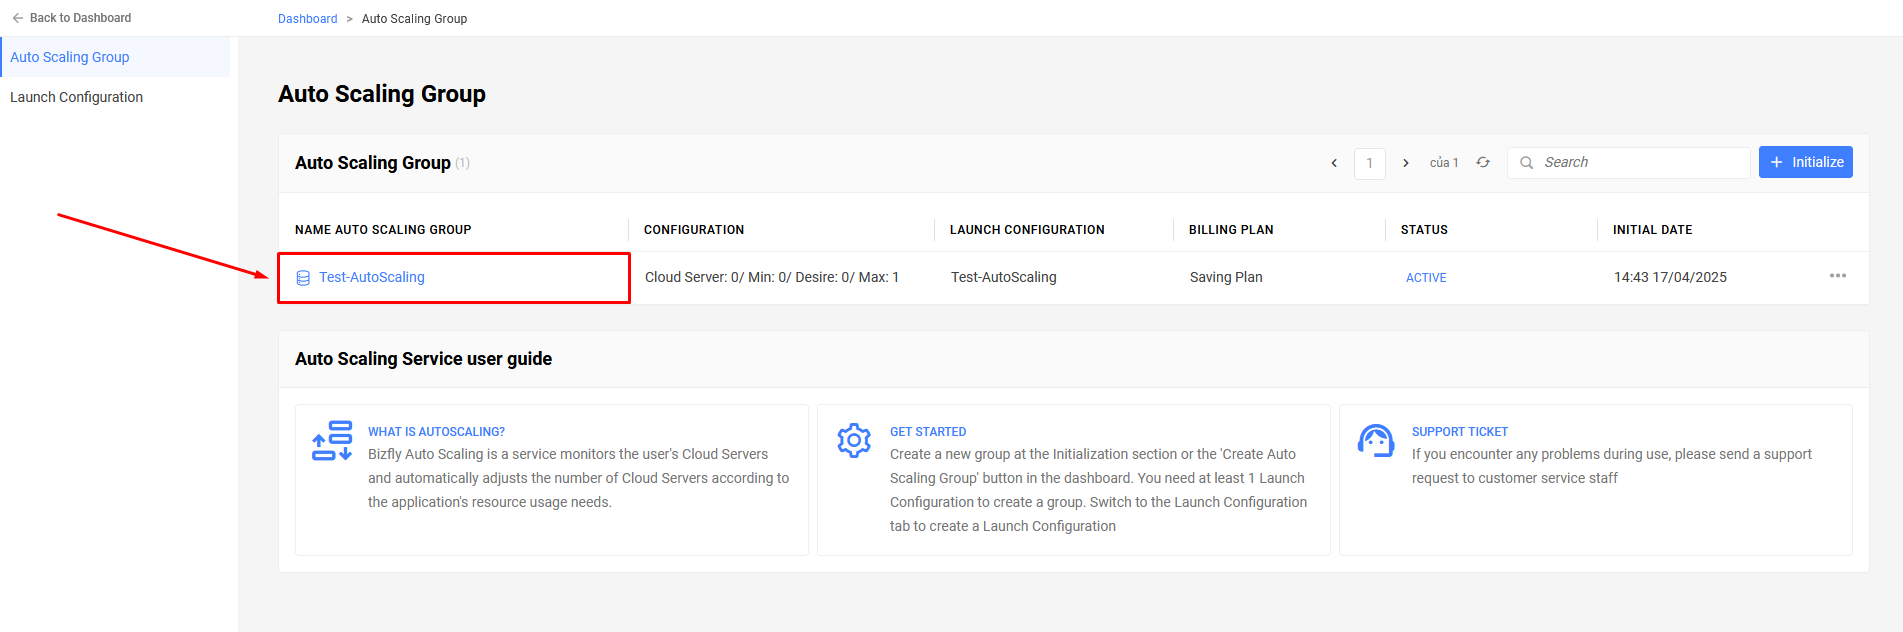
Task: Click the STATUS column header
Action: [x=1424, y=230]
